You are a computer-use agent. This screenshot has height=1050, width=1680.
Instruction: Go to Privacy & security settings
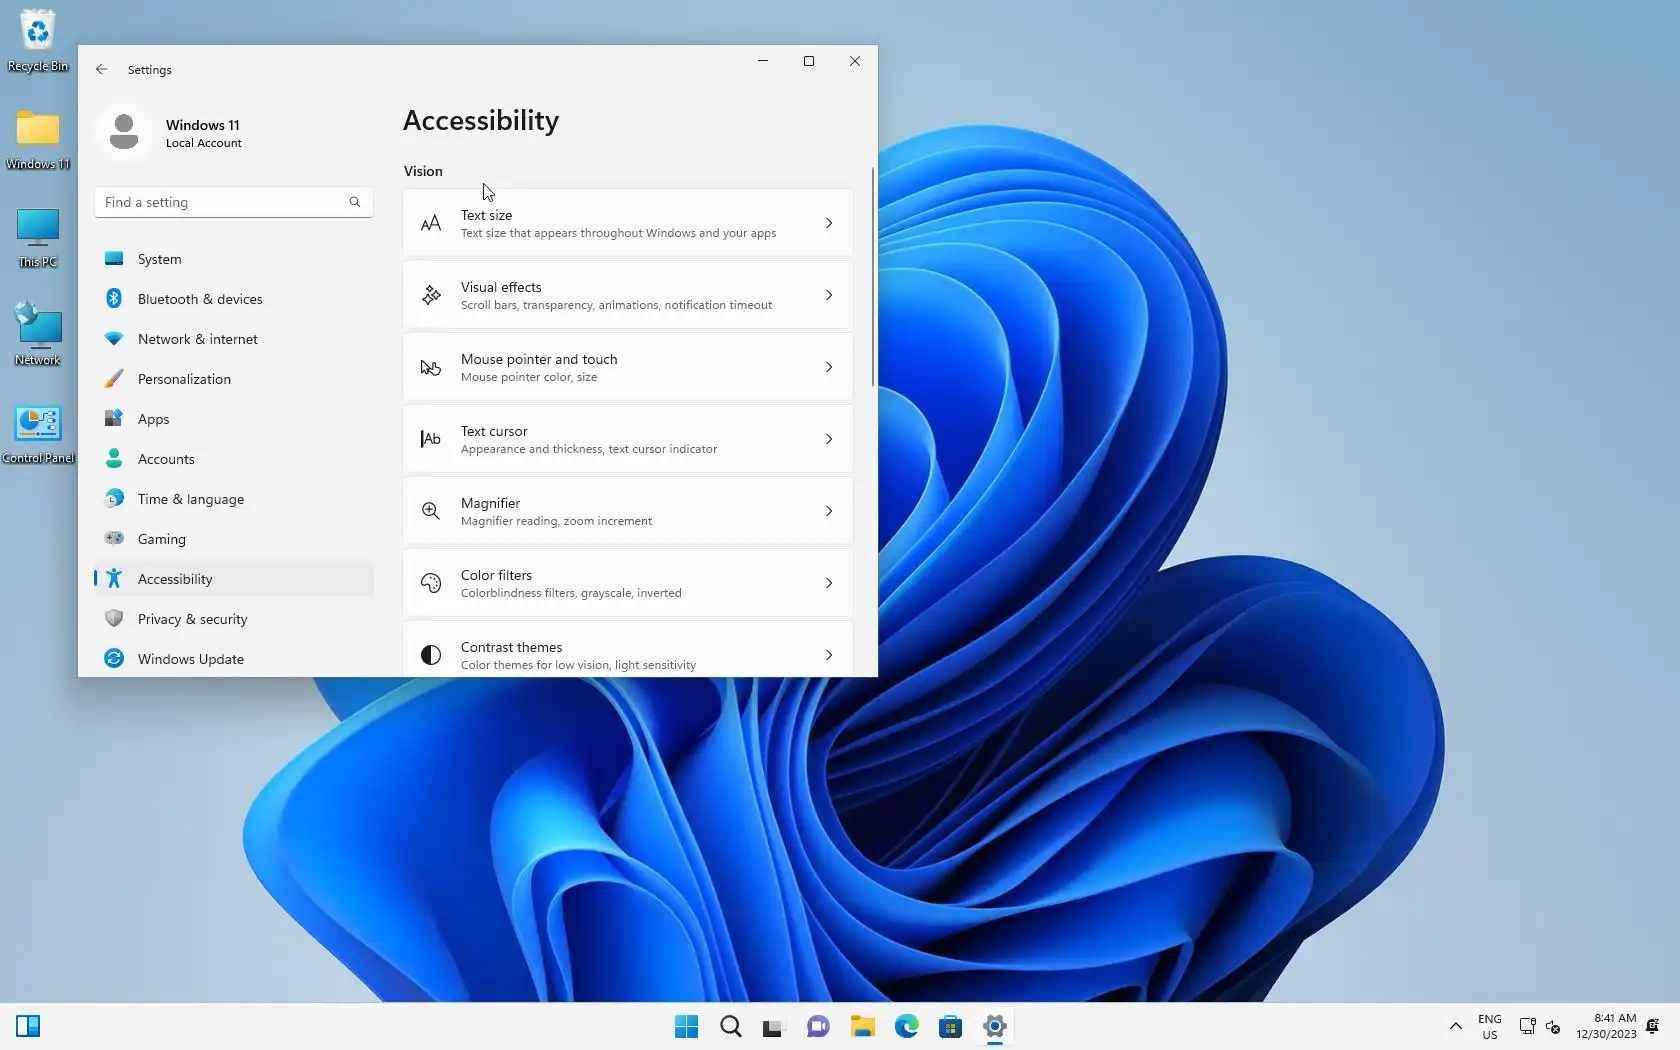click(x=234, y=619)
